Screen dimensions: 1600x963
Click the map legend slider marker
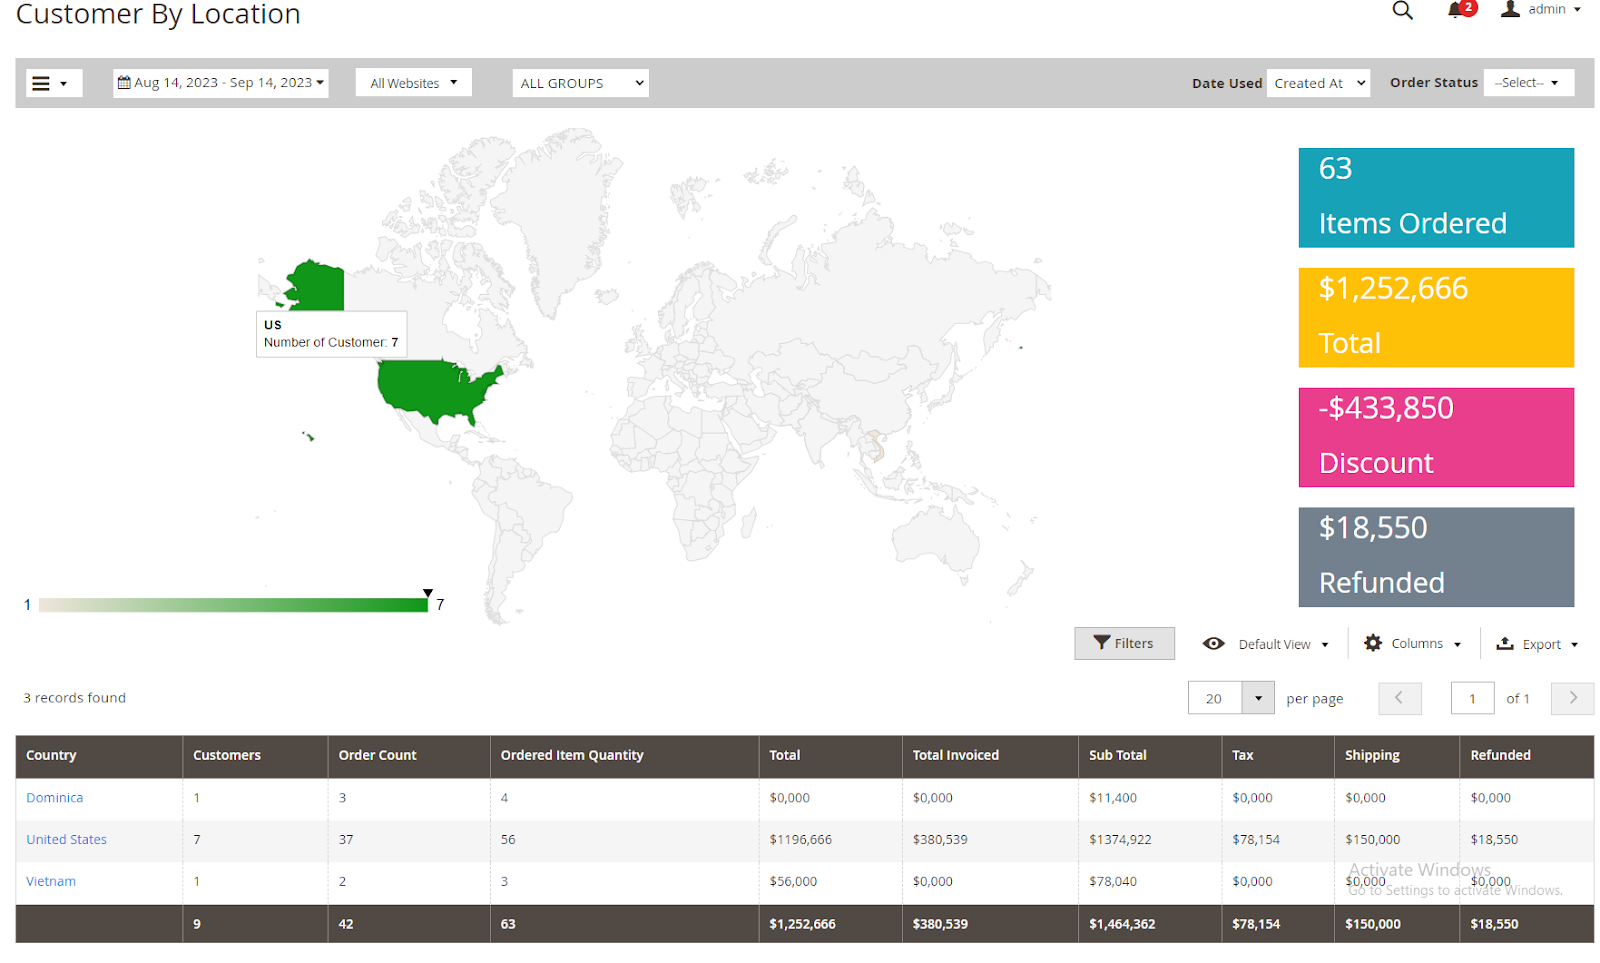428,593
